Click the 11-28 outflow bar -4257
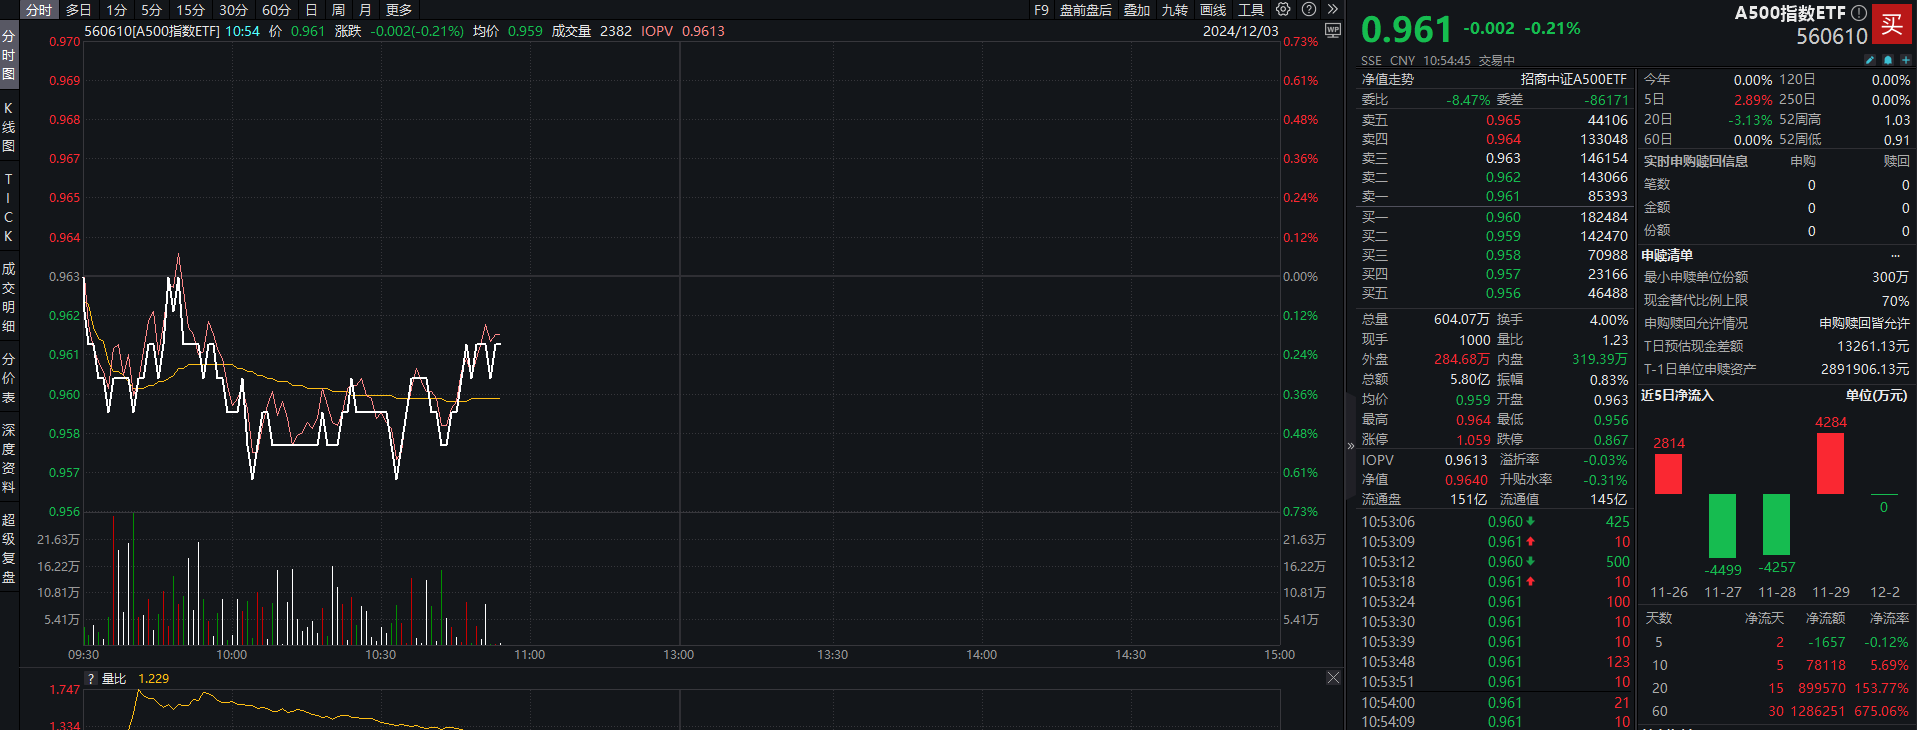Viewport: 1917px width, 730px height. click(x=1776, y=525)
